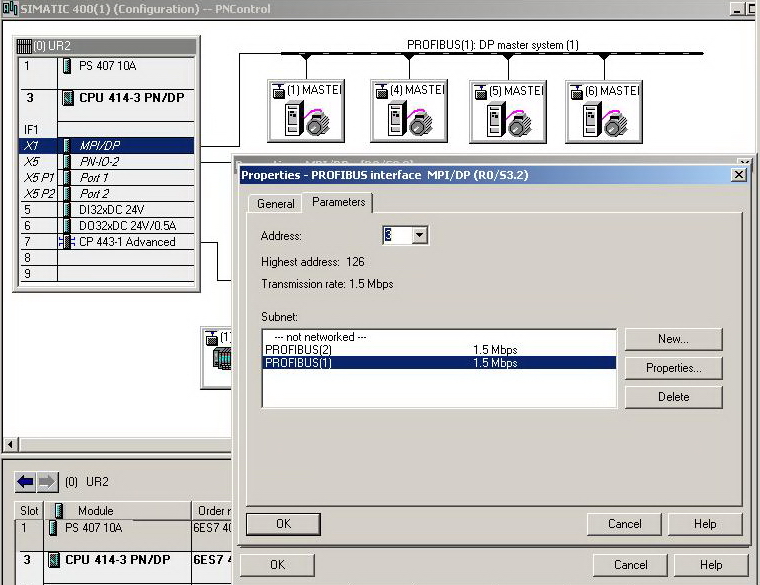This screenshot has width=760, height=585.
Task: Navigate forward with the gray right arrow
Action: coord(47,482)
